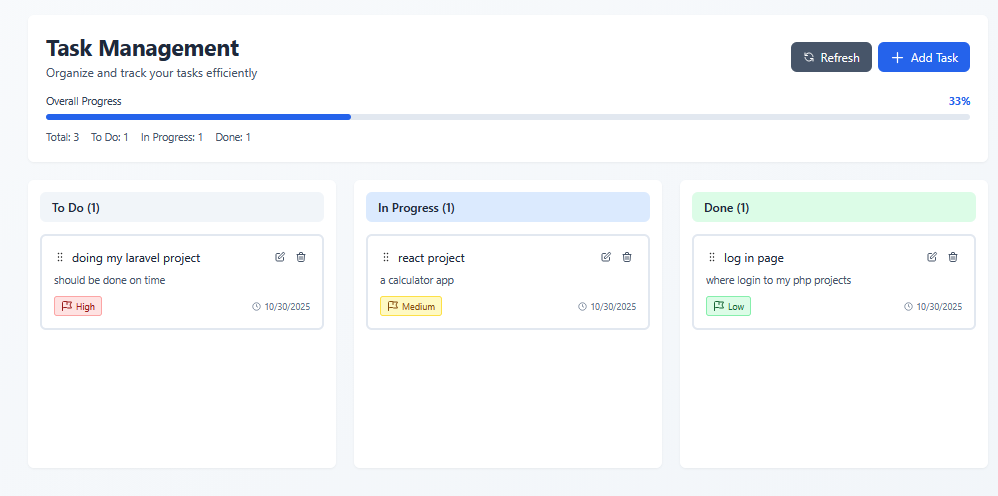The width and height of the screenshot is (998, 496).
Task: Click drag handle on react project card
Action: pos(386,258)
